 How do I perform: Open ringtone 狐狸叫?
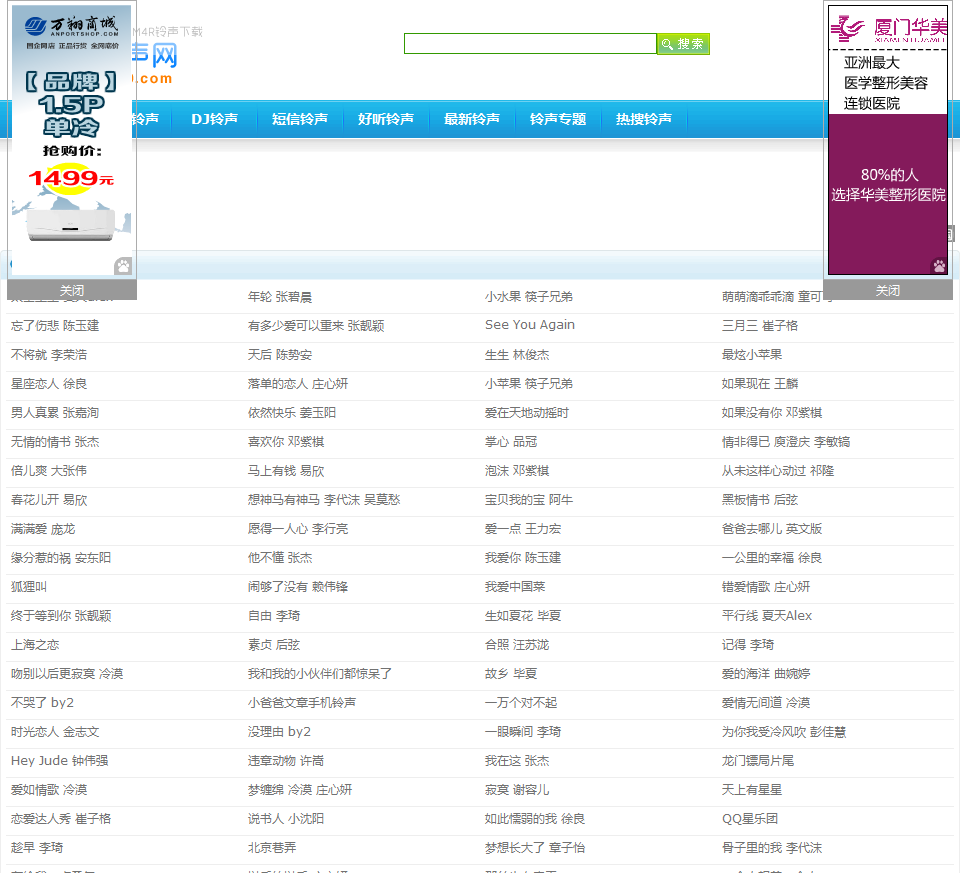coord(29,587)
